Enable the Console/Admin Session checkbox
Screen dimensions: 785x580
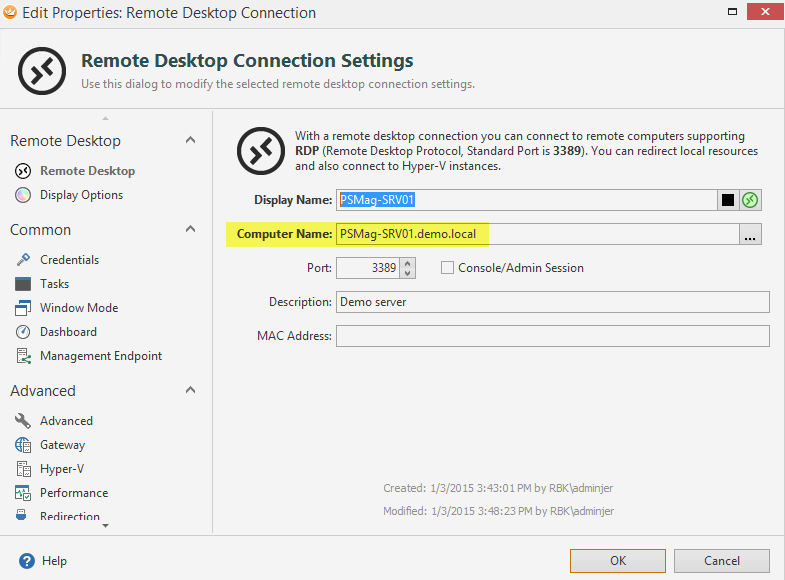(447, 268)
